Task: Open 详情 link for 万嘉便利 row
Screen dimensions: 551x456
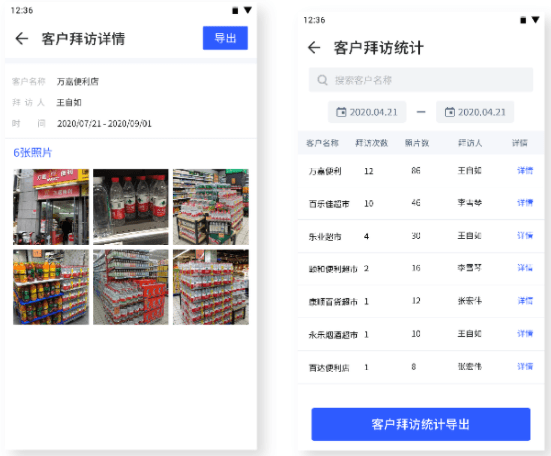Action: [525, 171]
